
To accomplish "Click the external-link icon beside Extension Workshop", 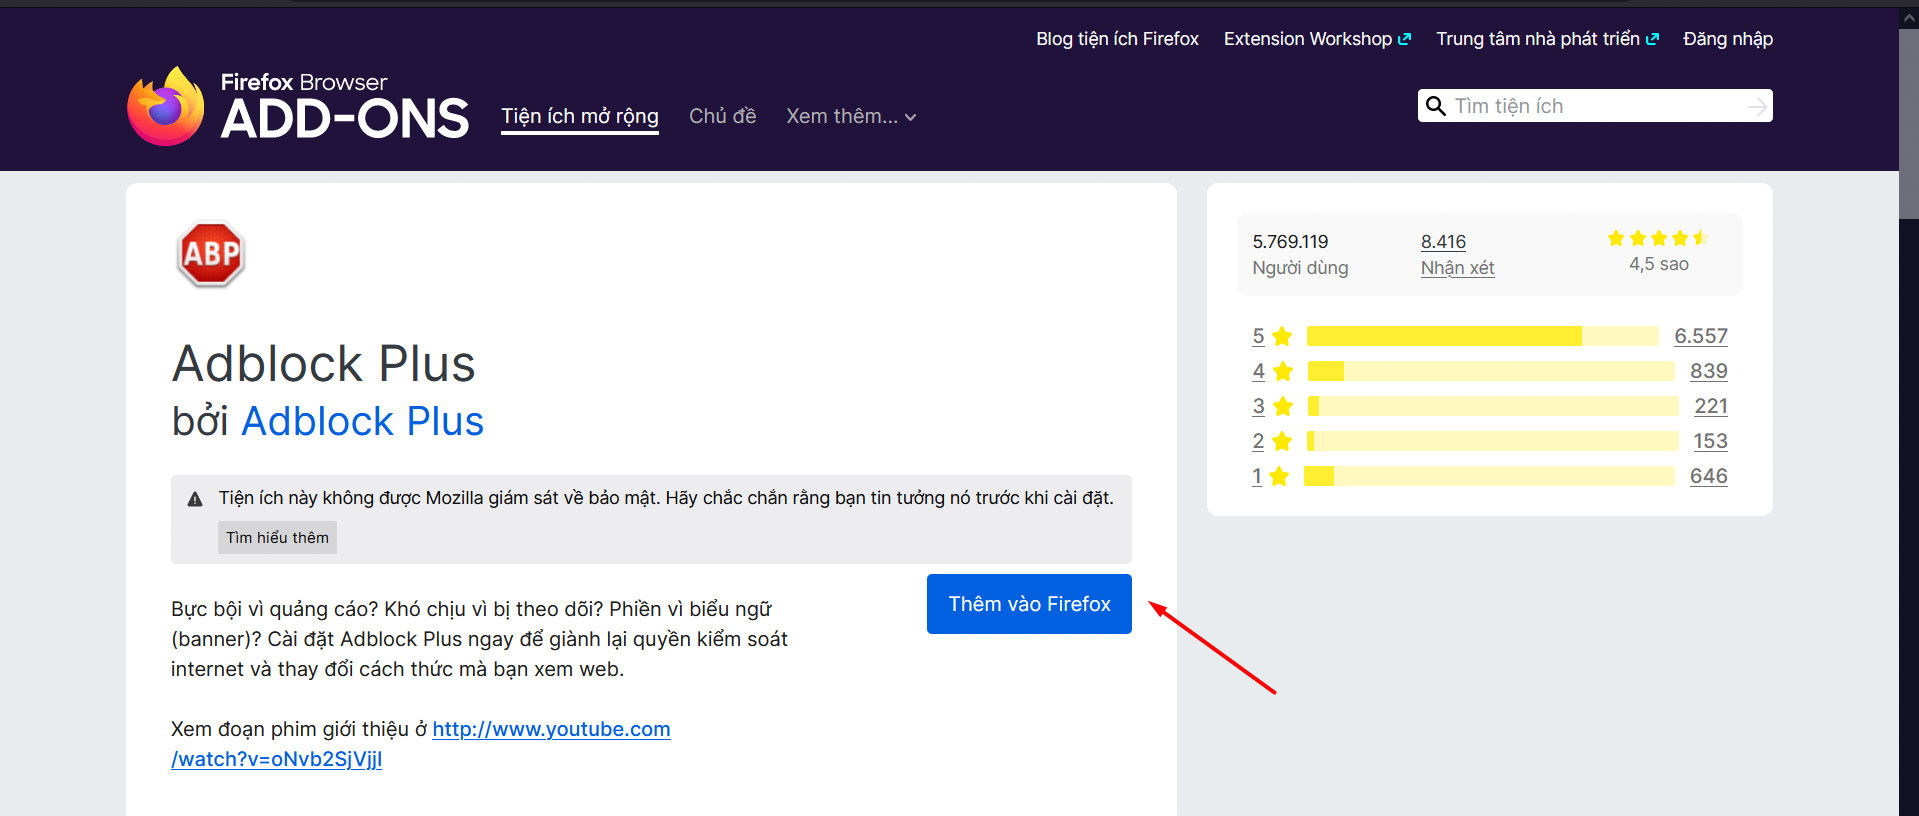I will click(1404, 39).
